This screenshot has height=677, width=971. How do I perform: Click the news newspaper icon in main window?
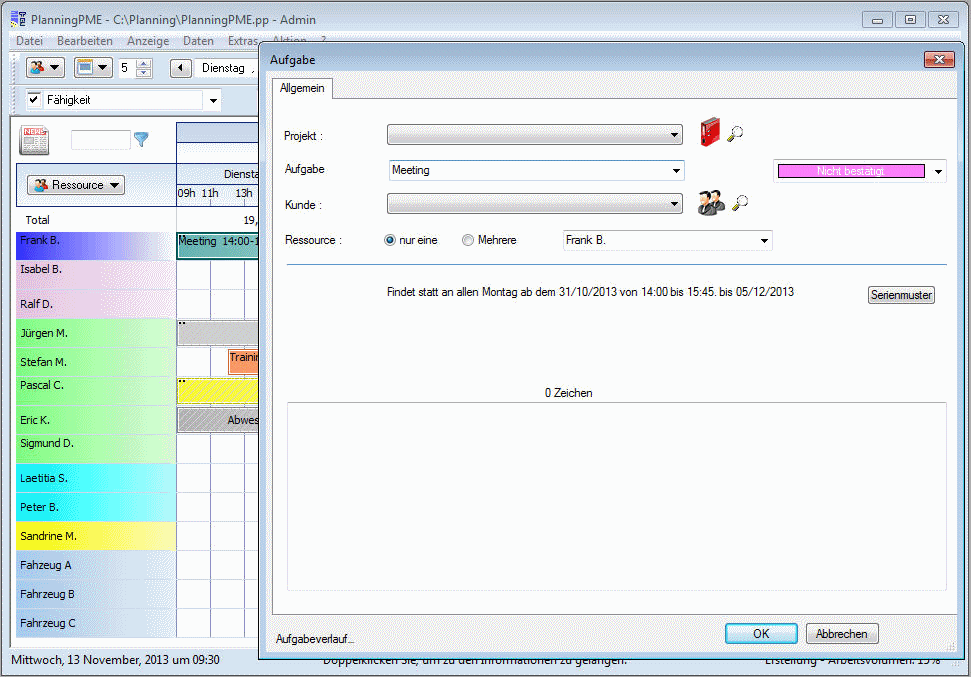pyautogui.click(x=34, y=140)
